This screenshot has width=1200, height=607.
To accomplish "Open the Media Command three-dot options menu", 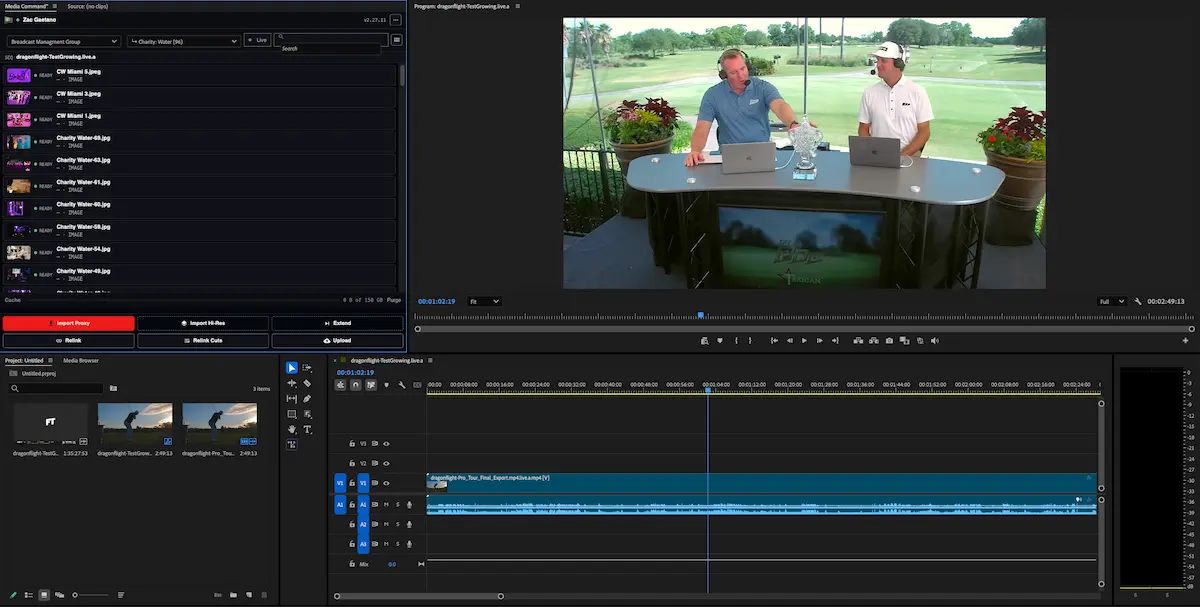I will tap(397, 19).
